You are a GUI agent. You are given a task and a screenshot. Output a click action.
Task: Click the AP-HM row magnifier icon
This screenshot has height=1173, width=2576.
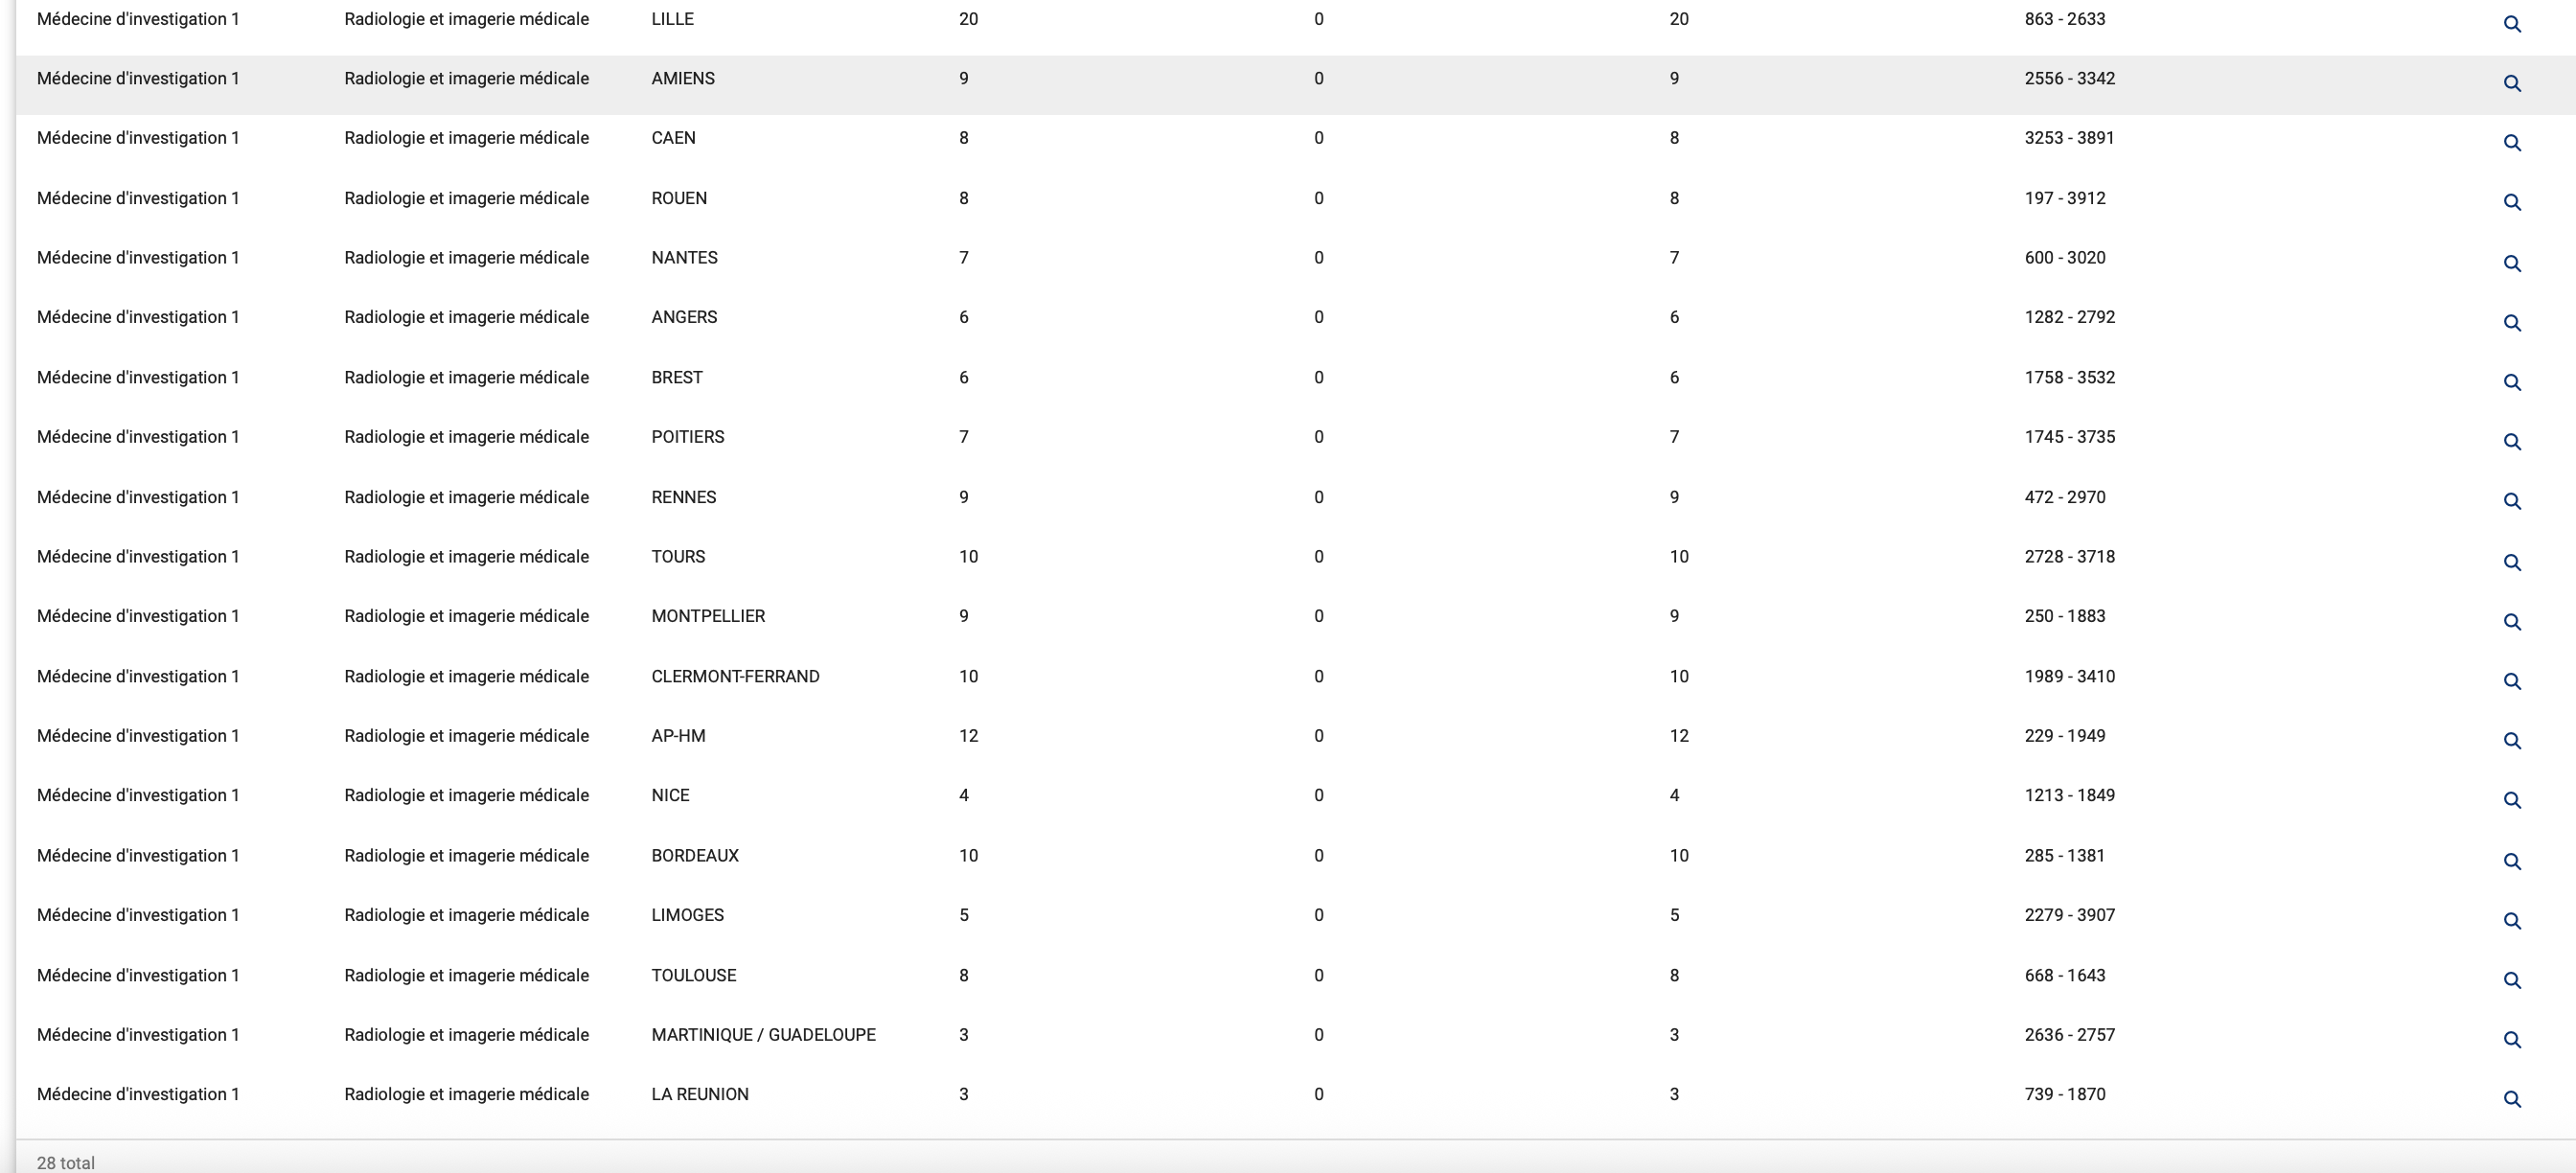pos(2511,741)
